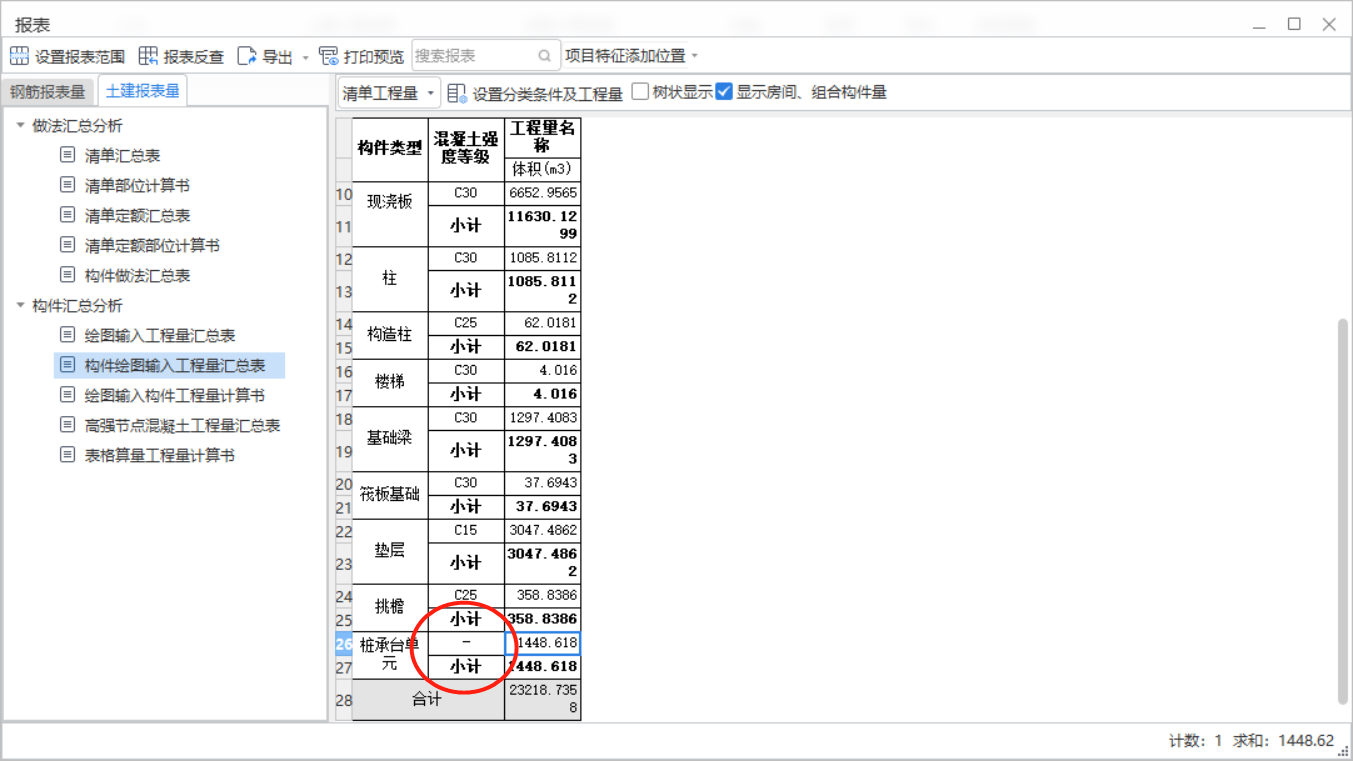This screenshot has height=761, width=1353.
Task: Close the 报表 window
Action: [x=1329, y=24]
